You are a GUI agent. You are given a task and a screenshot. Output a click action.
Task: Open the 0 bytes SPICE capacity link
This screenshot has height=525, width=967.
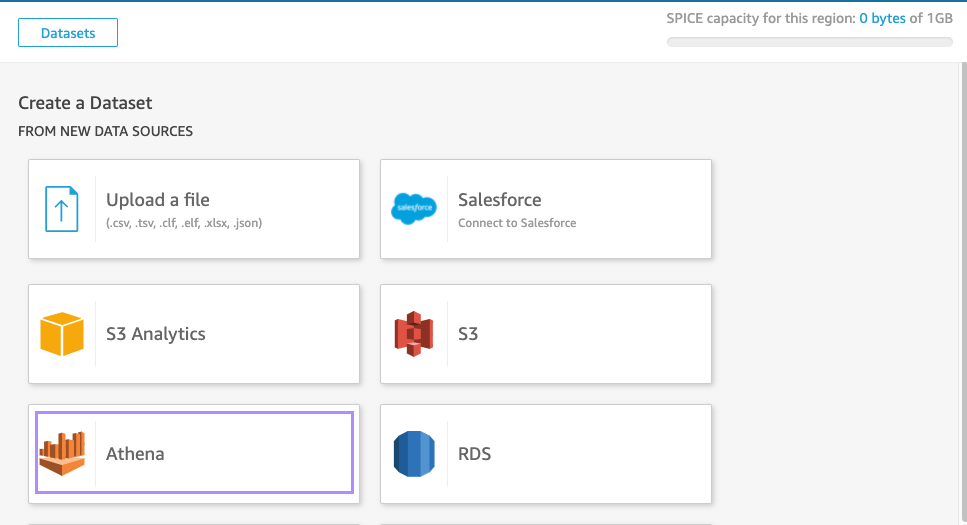pos(883,19)
